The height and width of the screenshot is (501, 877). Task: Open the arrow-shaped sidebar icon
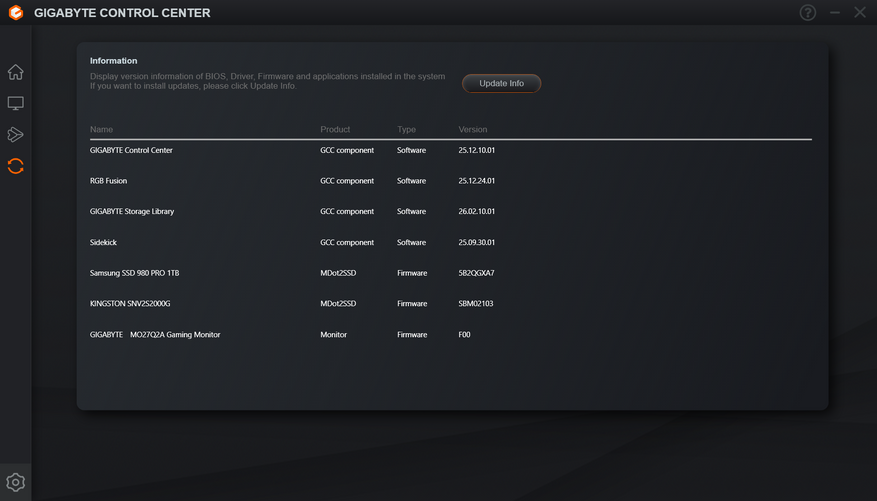point(15,134)
